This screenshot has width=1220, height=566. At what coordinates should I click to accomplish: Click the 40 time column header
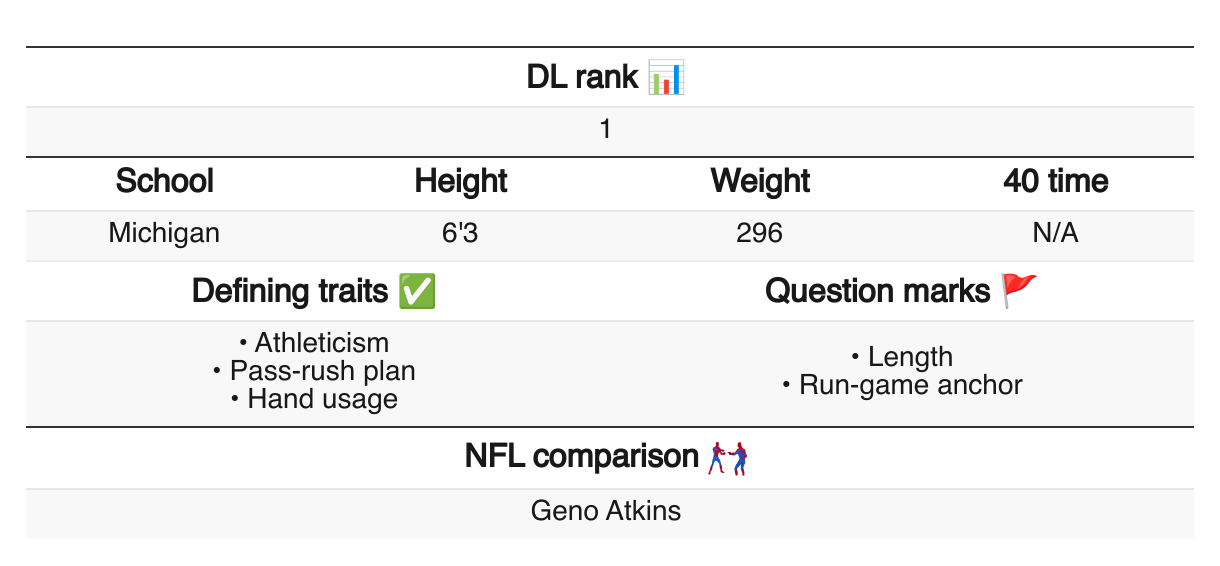1056,181
